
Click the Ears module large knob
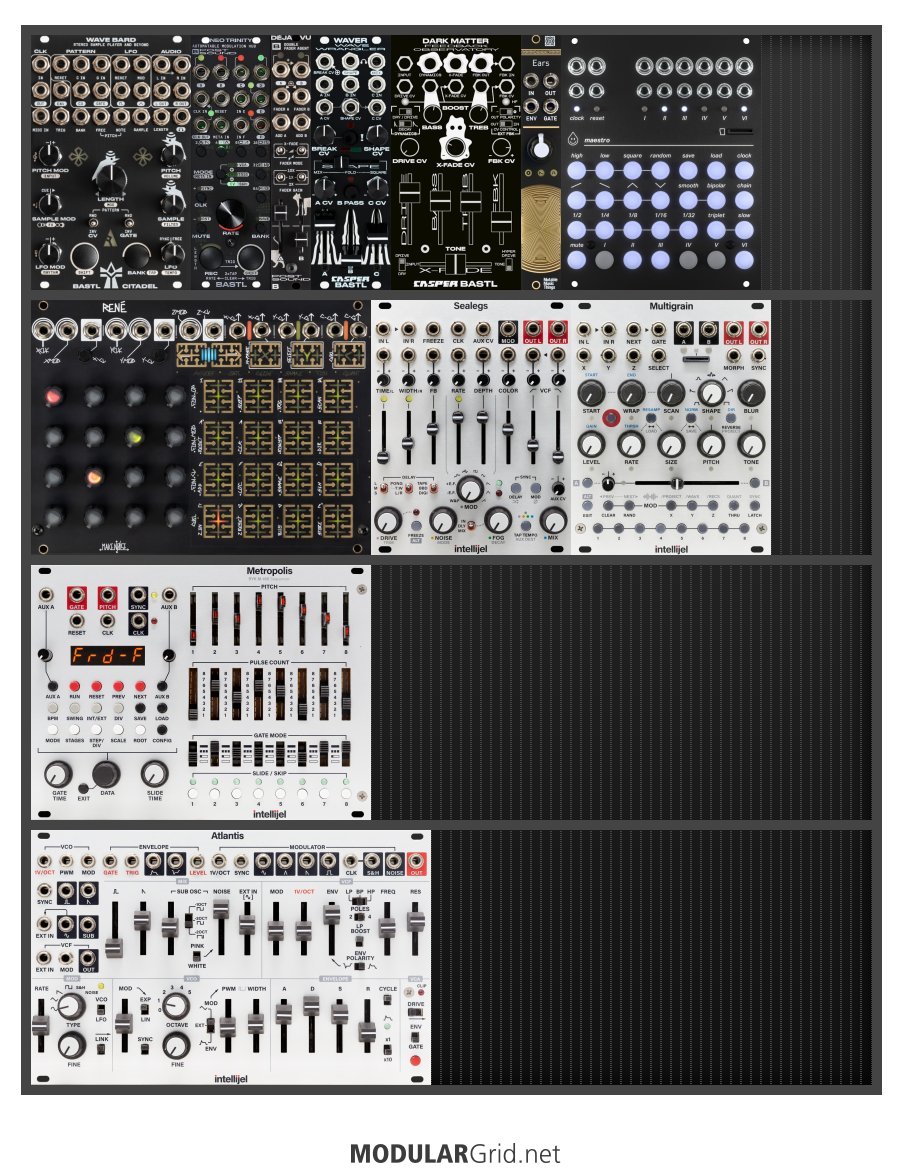pyautogui.click(x=540, y=148)
